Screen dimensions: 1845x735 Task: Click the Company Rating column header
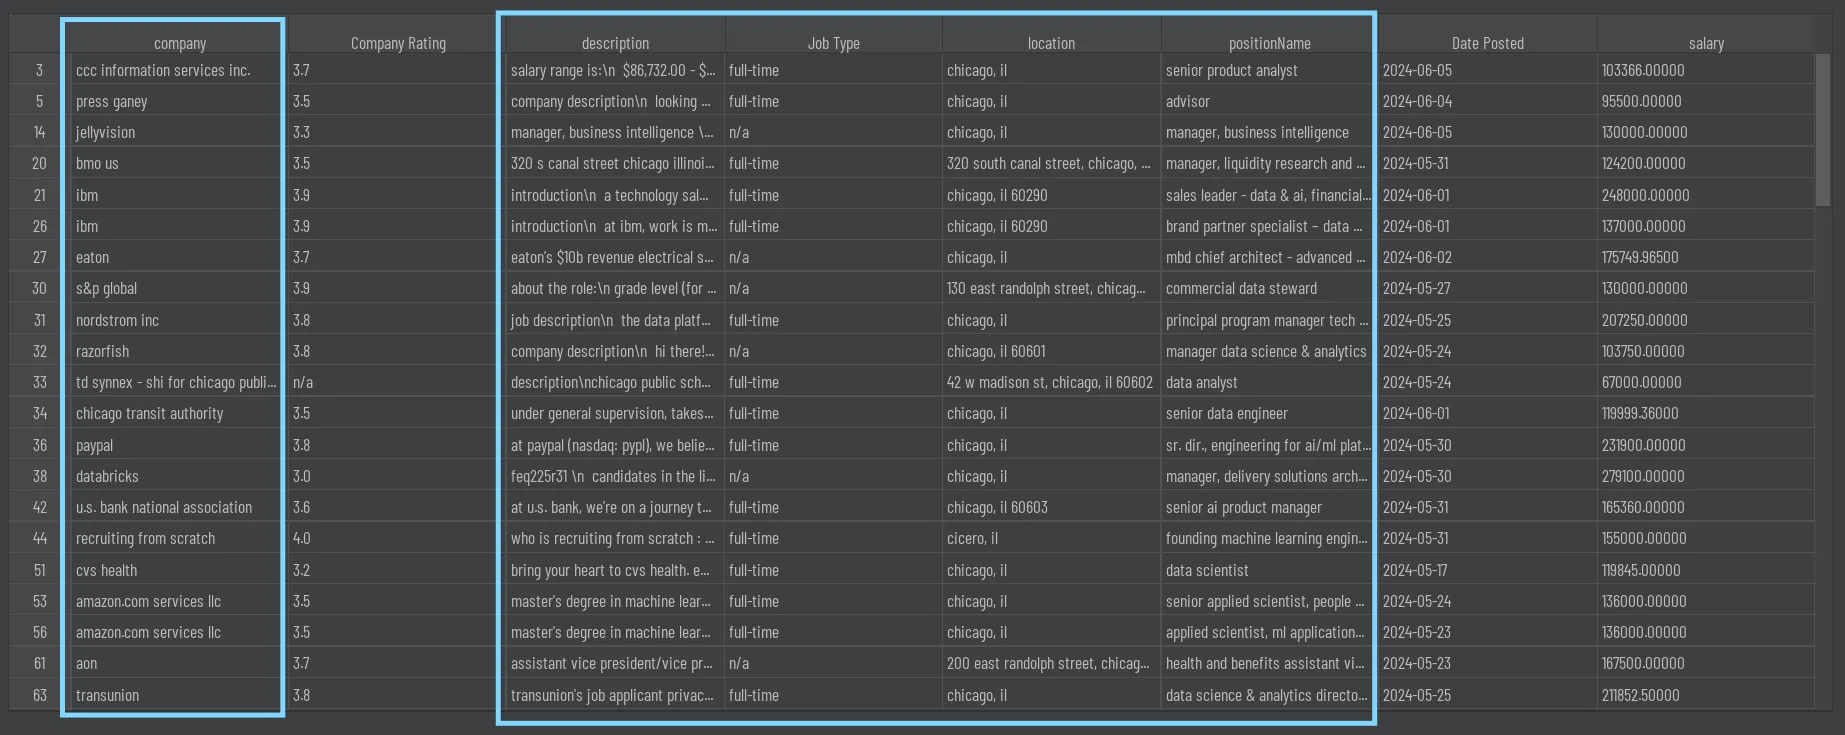[x=398, y=43]
